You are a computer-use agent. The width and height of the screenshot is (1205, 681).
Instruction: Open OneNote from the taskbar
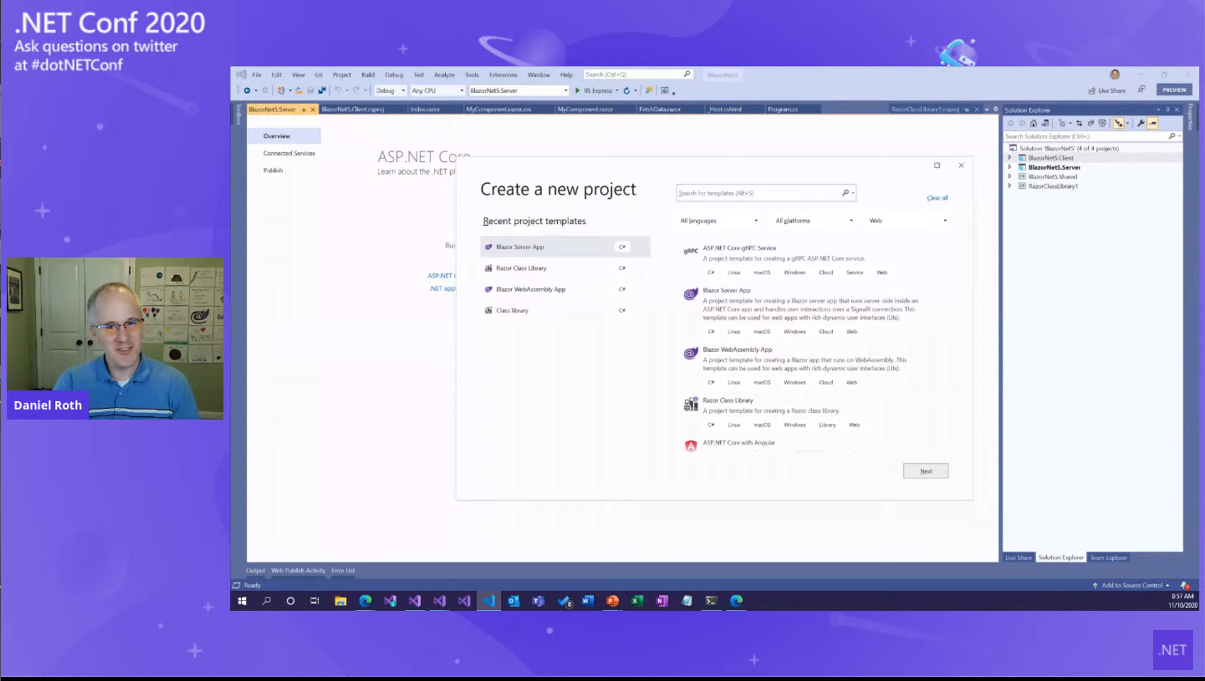[x=662, y=601]
